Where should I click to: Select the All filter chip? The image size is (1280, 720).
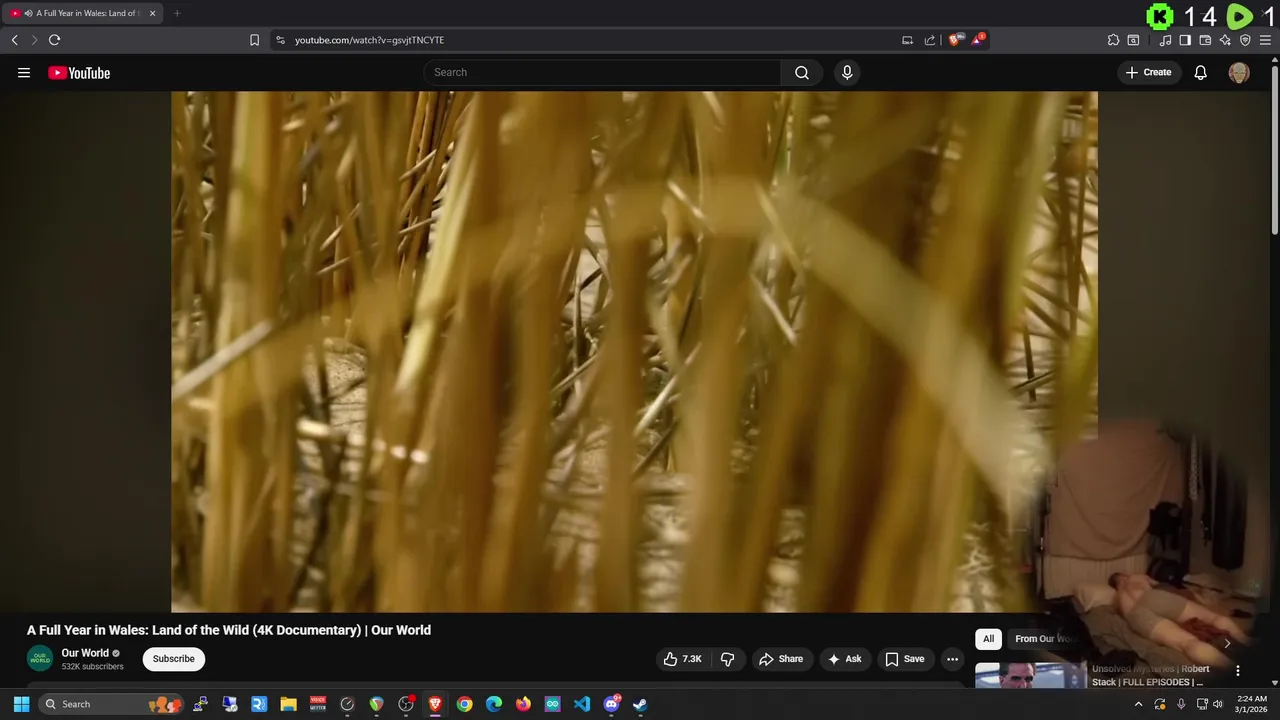[x=988, y=639]
